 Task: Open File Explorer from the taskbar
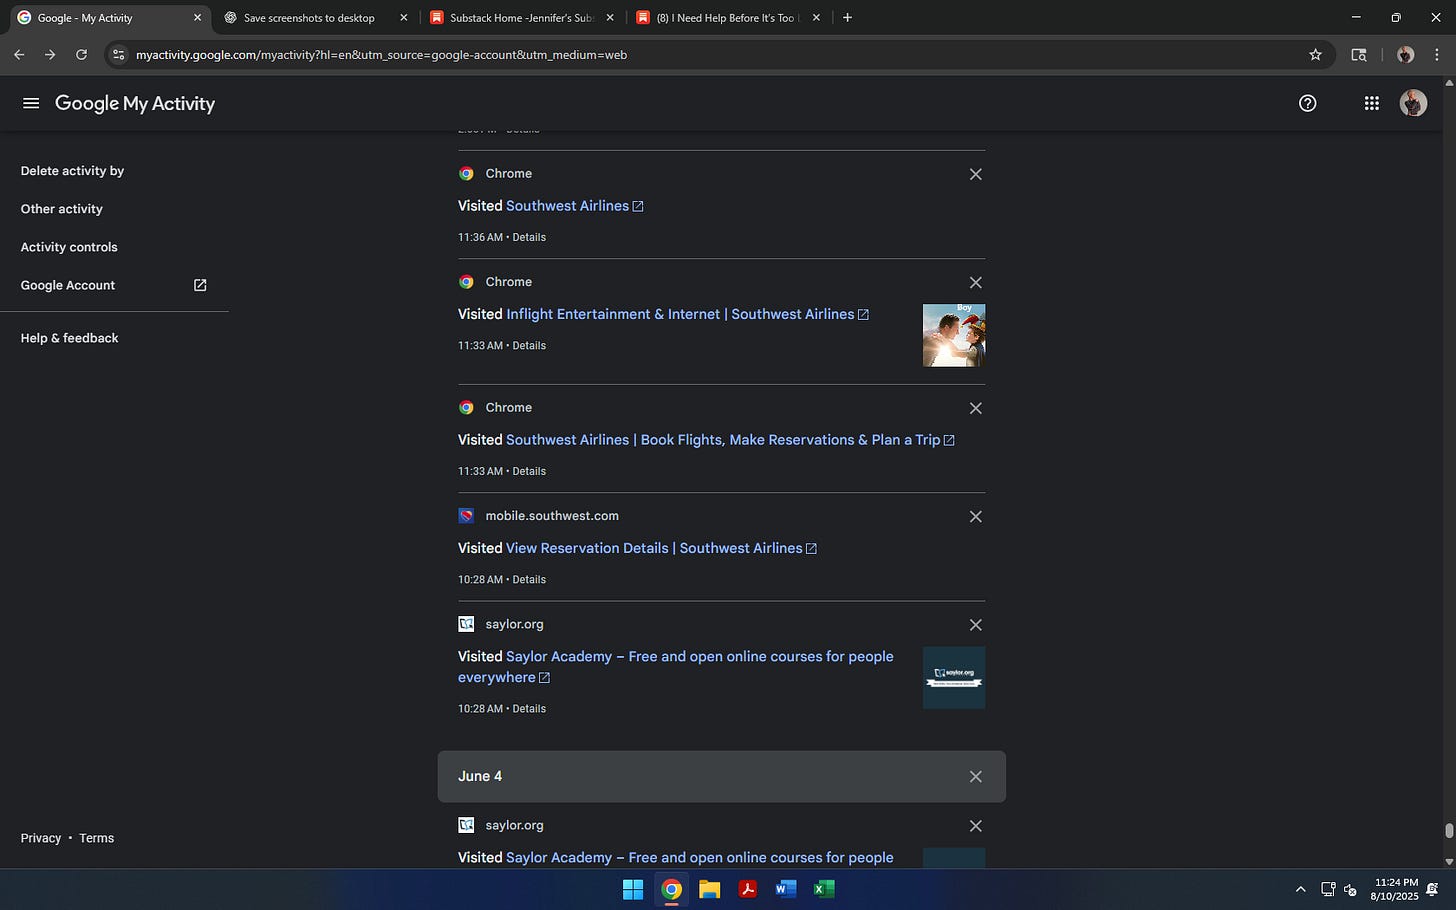709,889
